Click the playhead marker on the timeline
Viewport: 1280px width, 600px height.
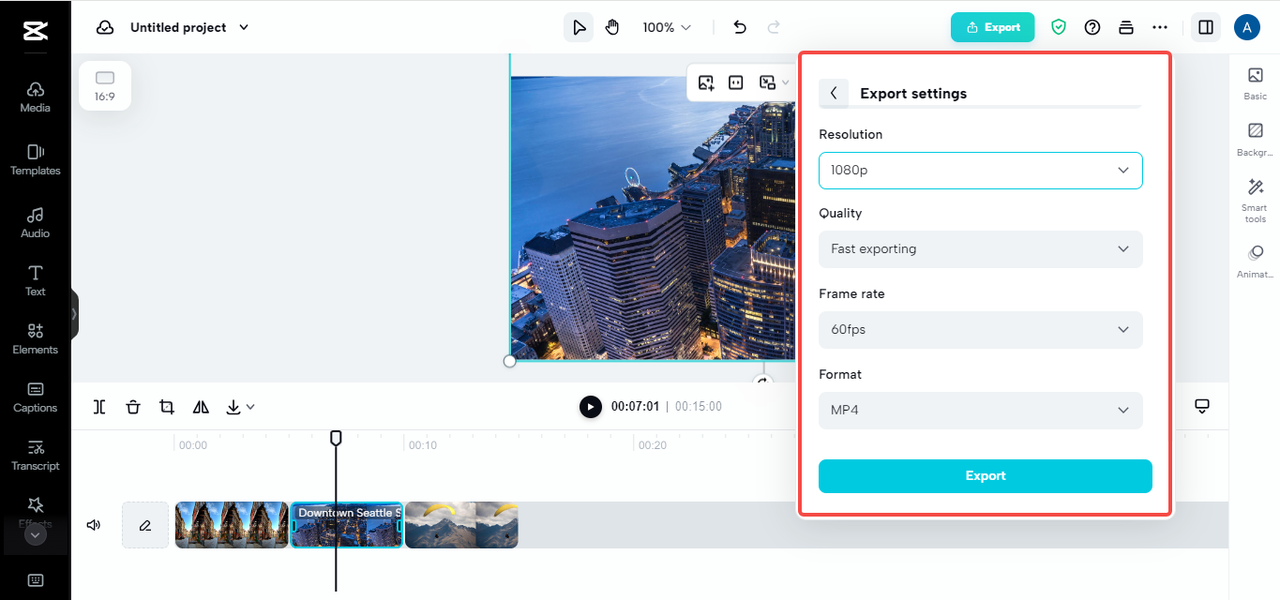(x=336, y=438)
